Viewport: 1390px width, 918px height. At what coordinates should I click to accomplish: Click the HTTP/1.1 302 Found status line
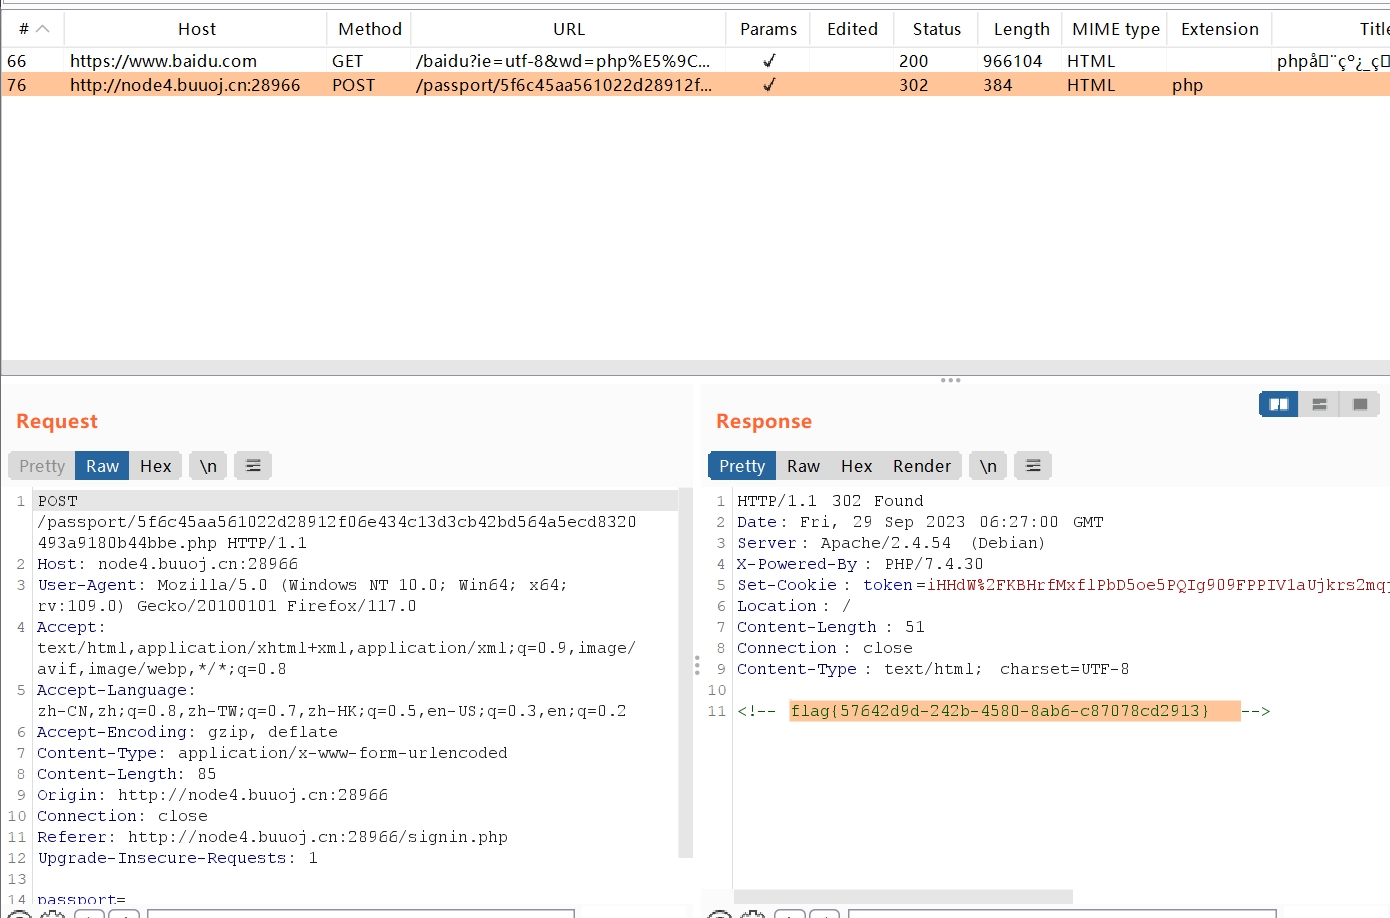coord(830,501)
